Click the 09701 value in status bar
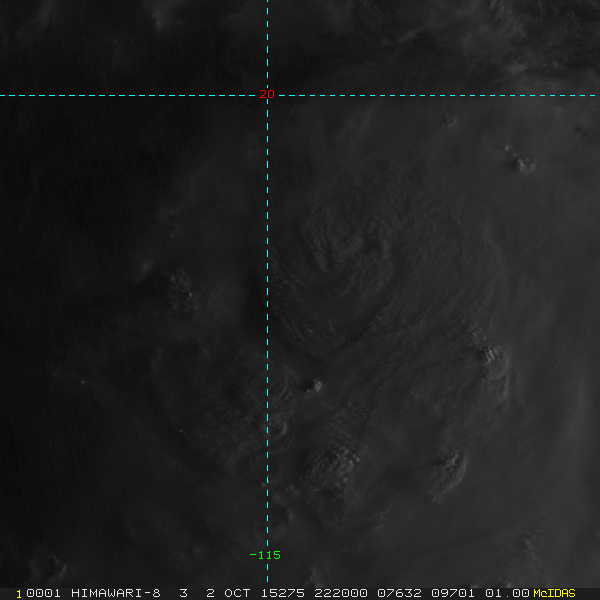Screen dimensions: 600x600 coord(453,593)
